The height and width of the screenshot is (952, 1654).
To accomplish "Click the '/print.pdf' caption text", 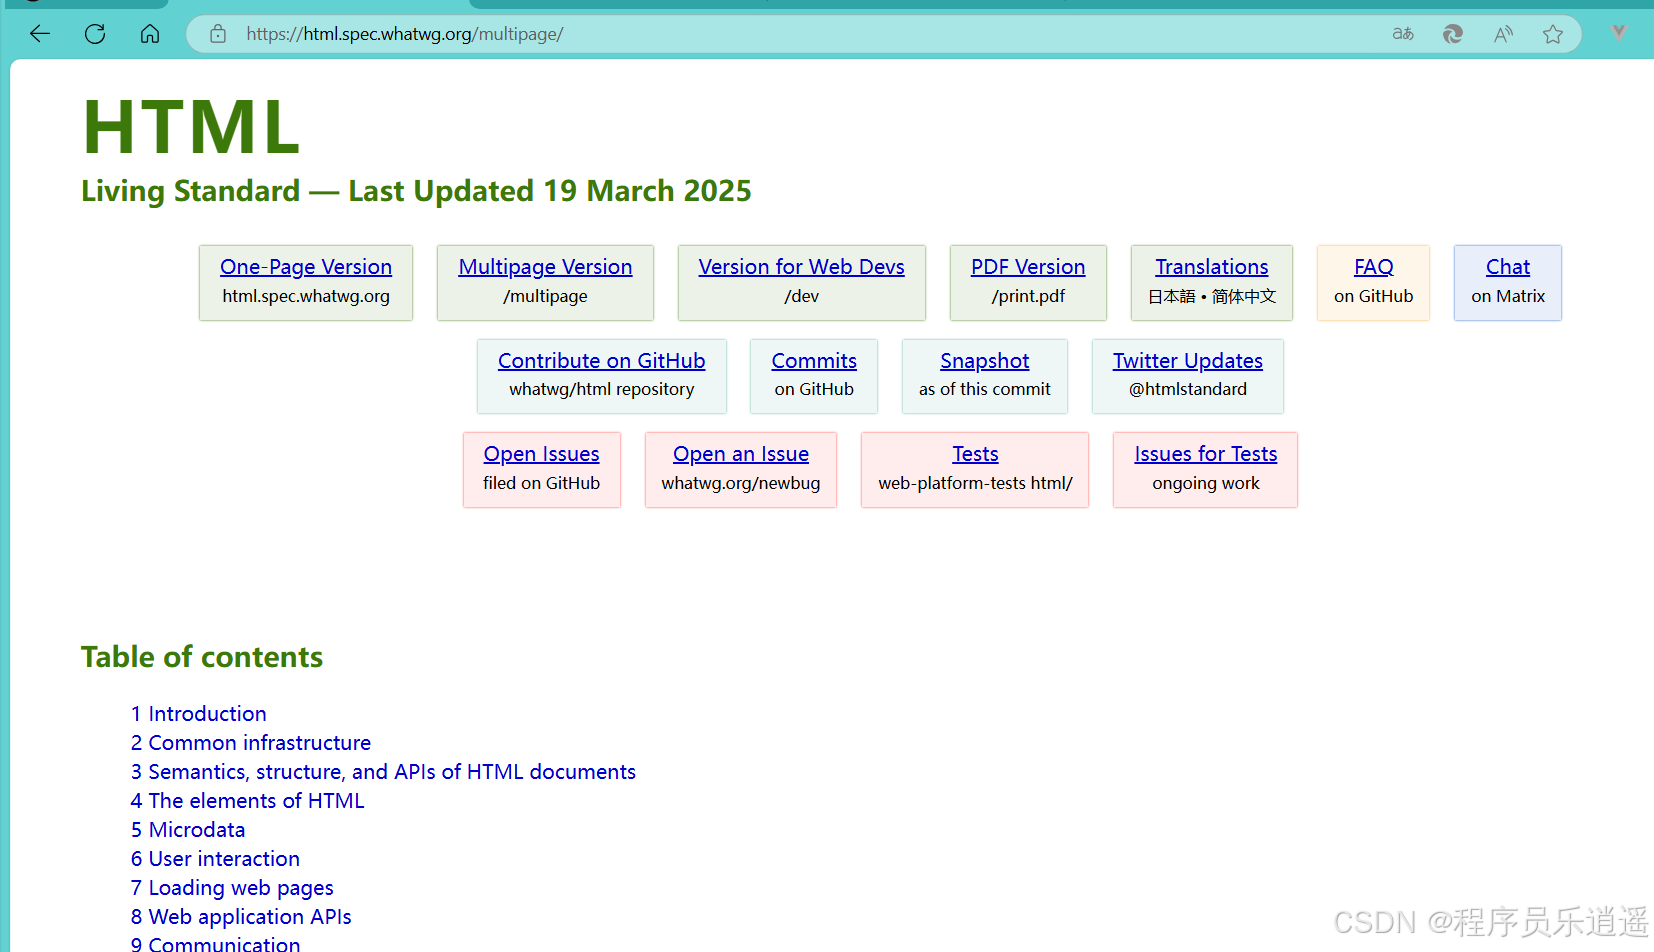I will click(1028, 296).
